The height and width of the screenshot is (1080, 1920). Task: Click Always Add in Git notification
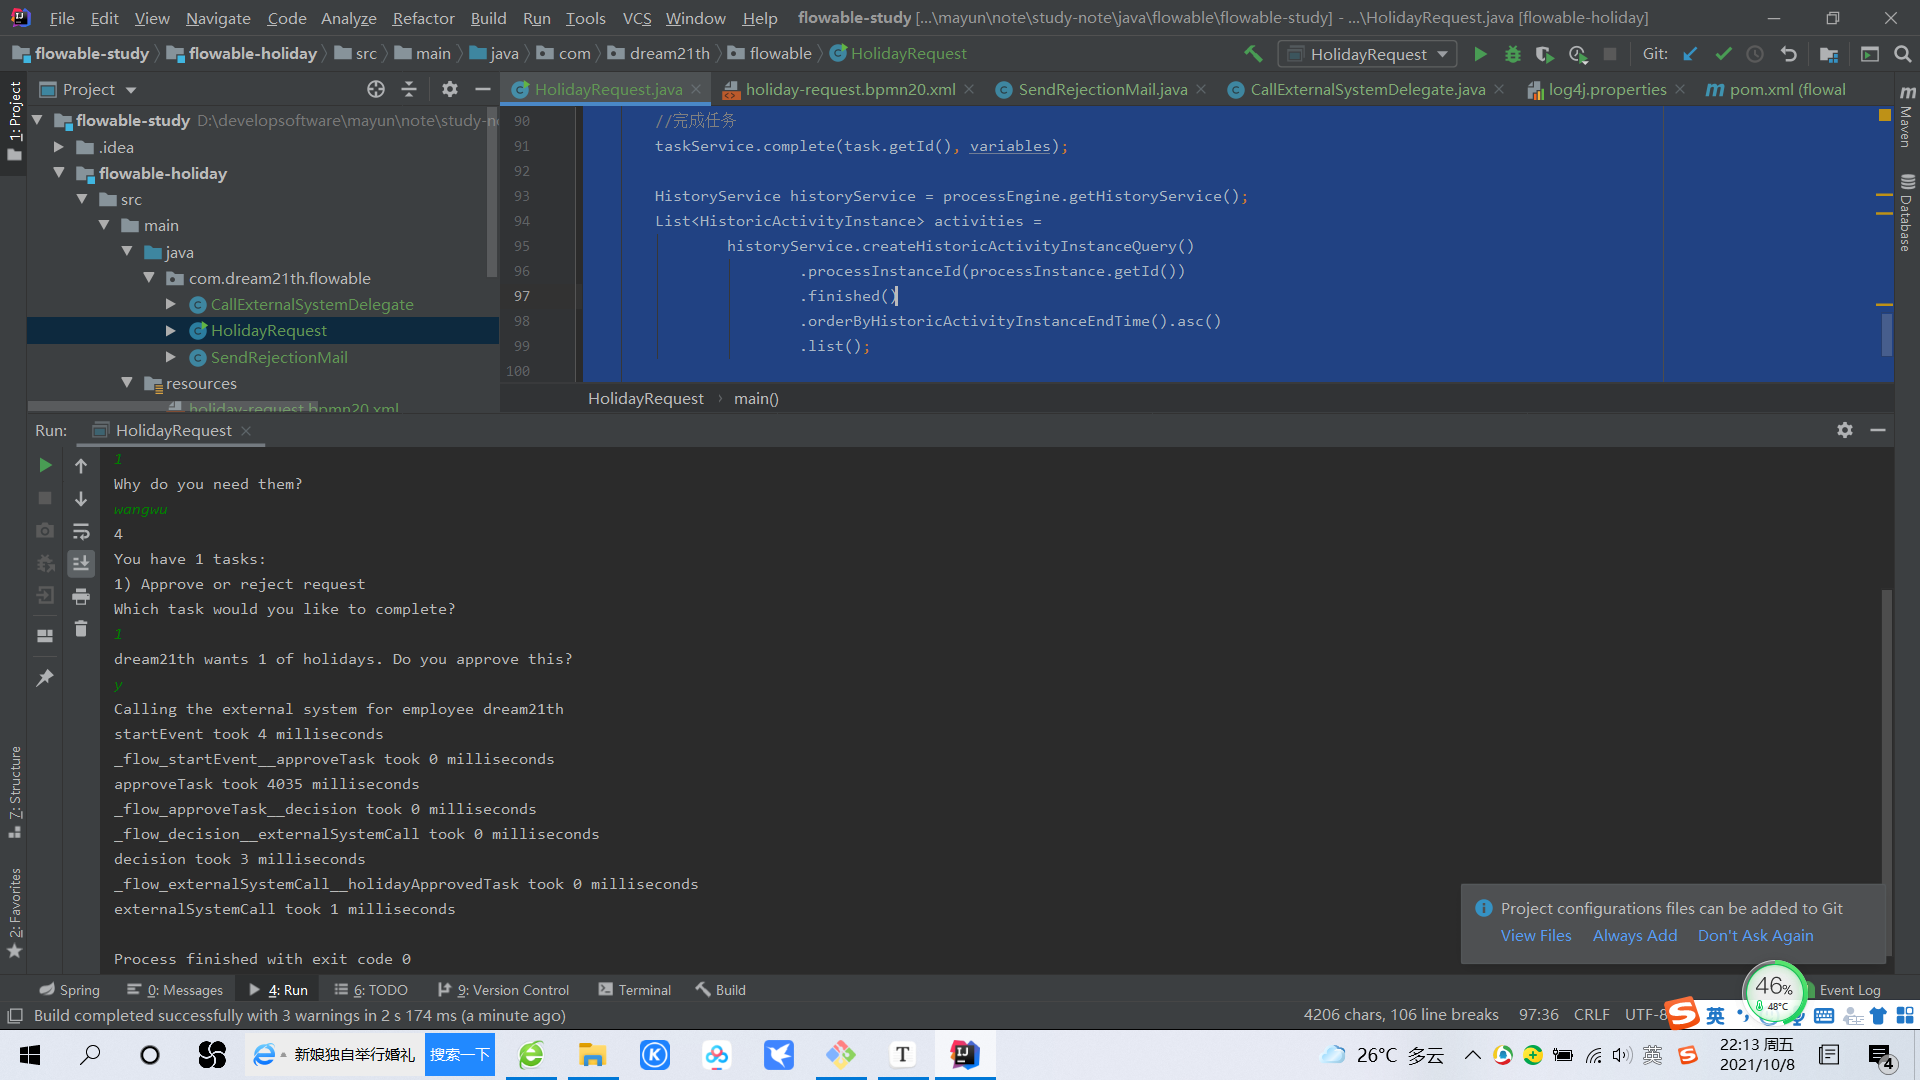tap(1635, 935)
